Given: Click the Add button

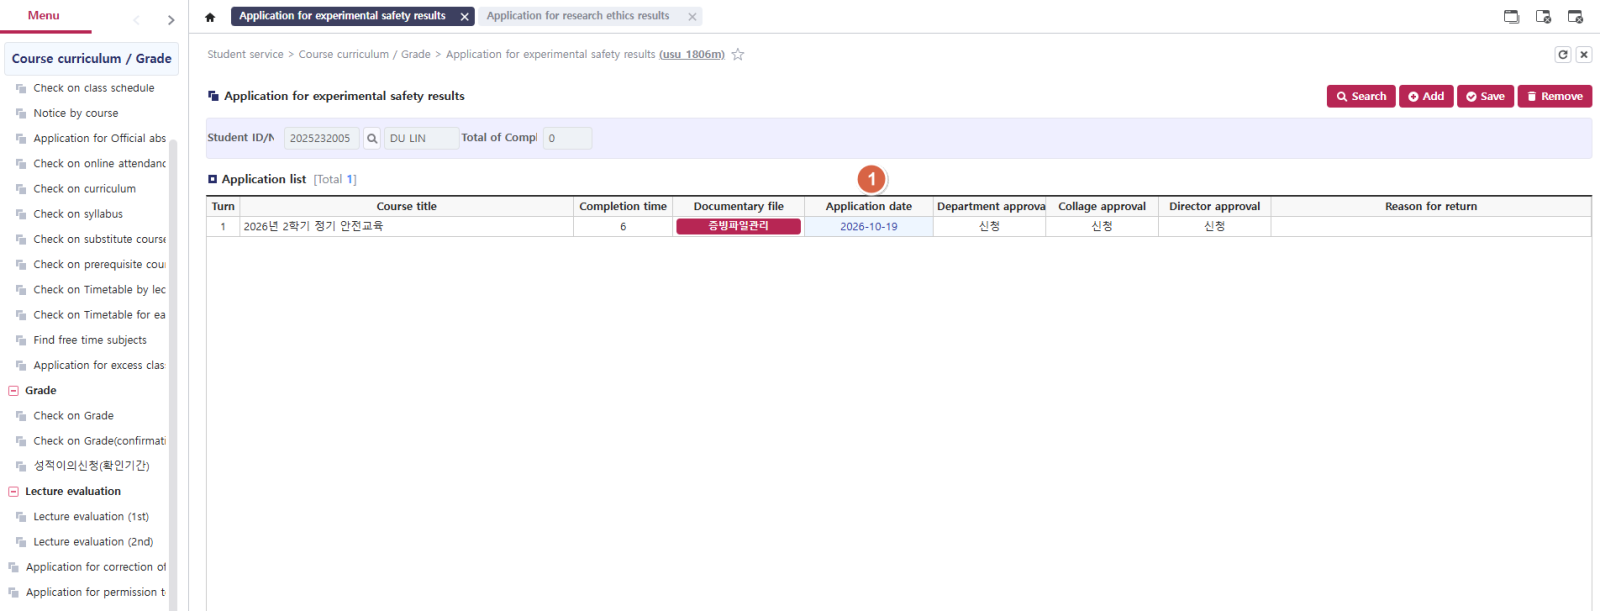Looking at the screenshot, I should (x=1426, y=96).
